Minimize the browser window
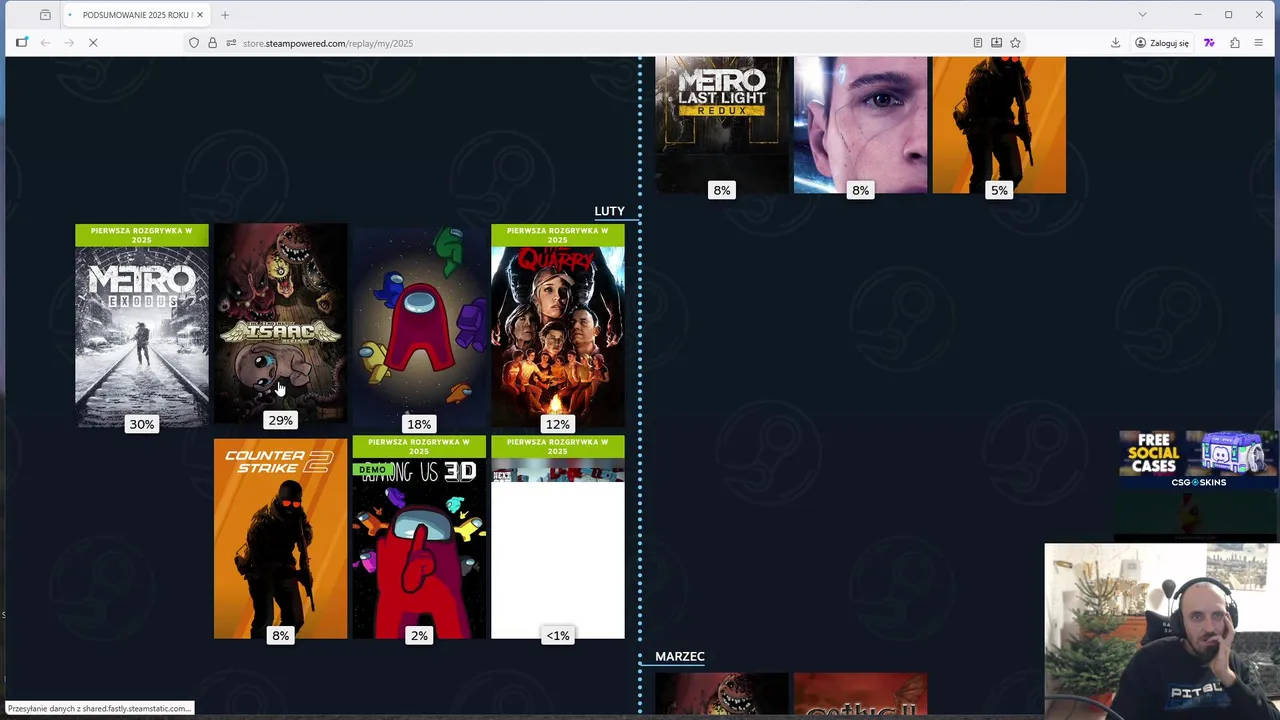Screen dimensions: 1280x720 [1197, 15]
